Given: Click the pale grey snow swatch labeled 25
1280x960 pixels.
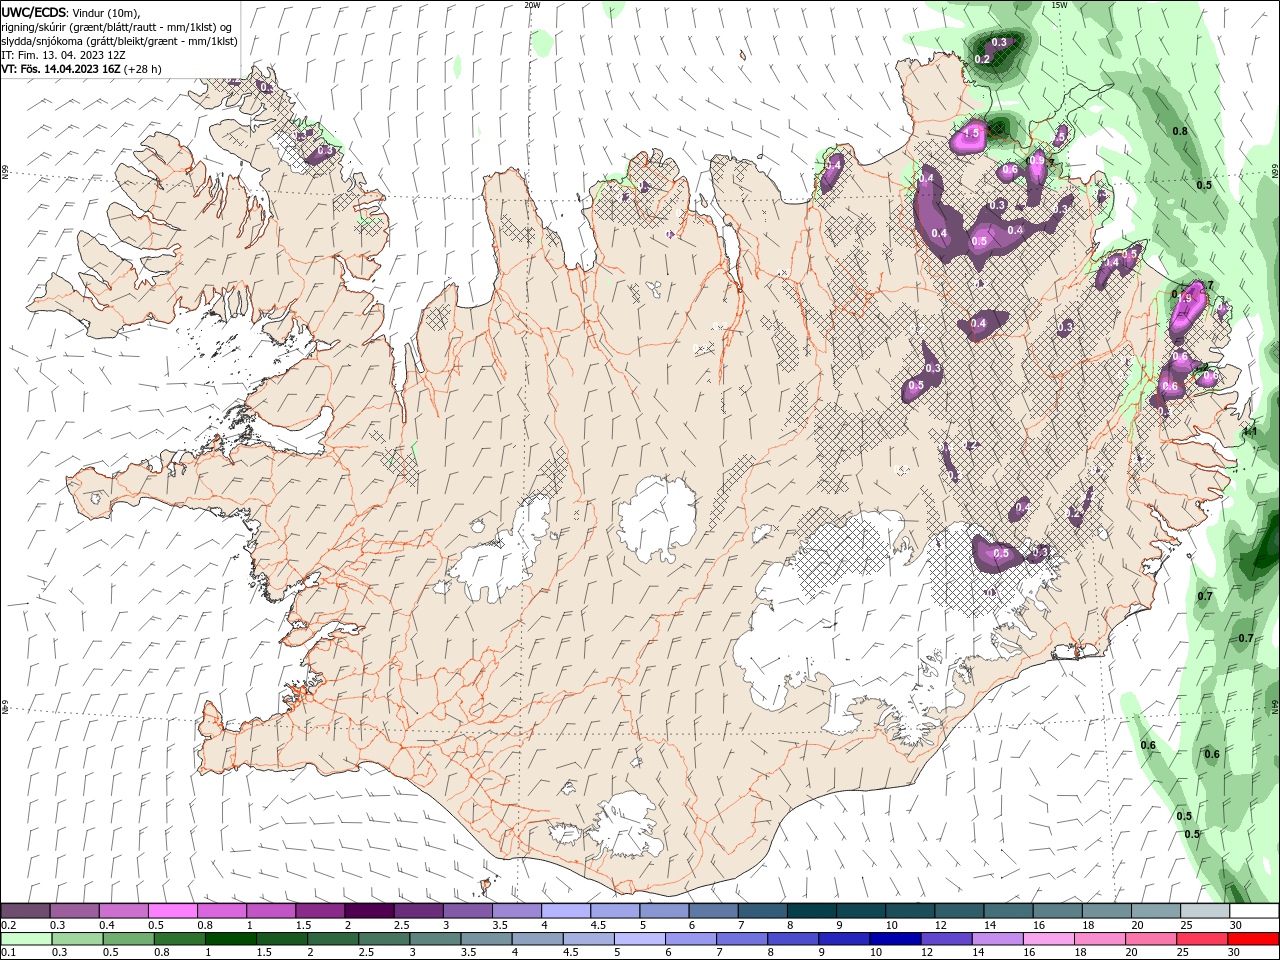Looking at the screenshot, I should [x=1206, y=911].
